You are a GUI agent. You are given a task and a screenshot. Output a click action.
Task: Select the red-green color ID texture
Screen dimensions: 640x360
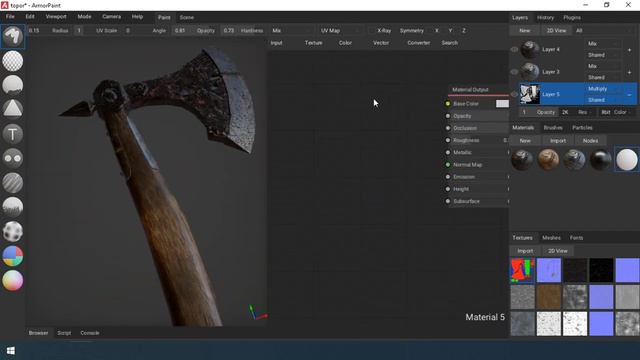(x=522, y=270)
